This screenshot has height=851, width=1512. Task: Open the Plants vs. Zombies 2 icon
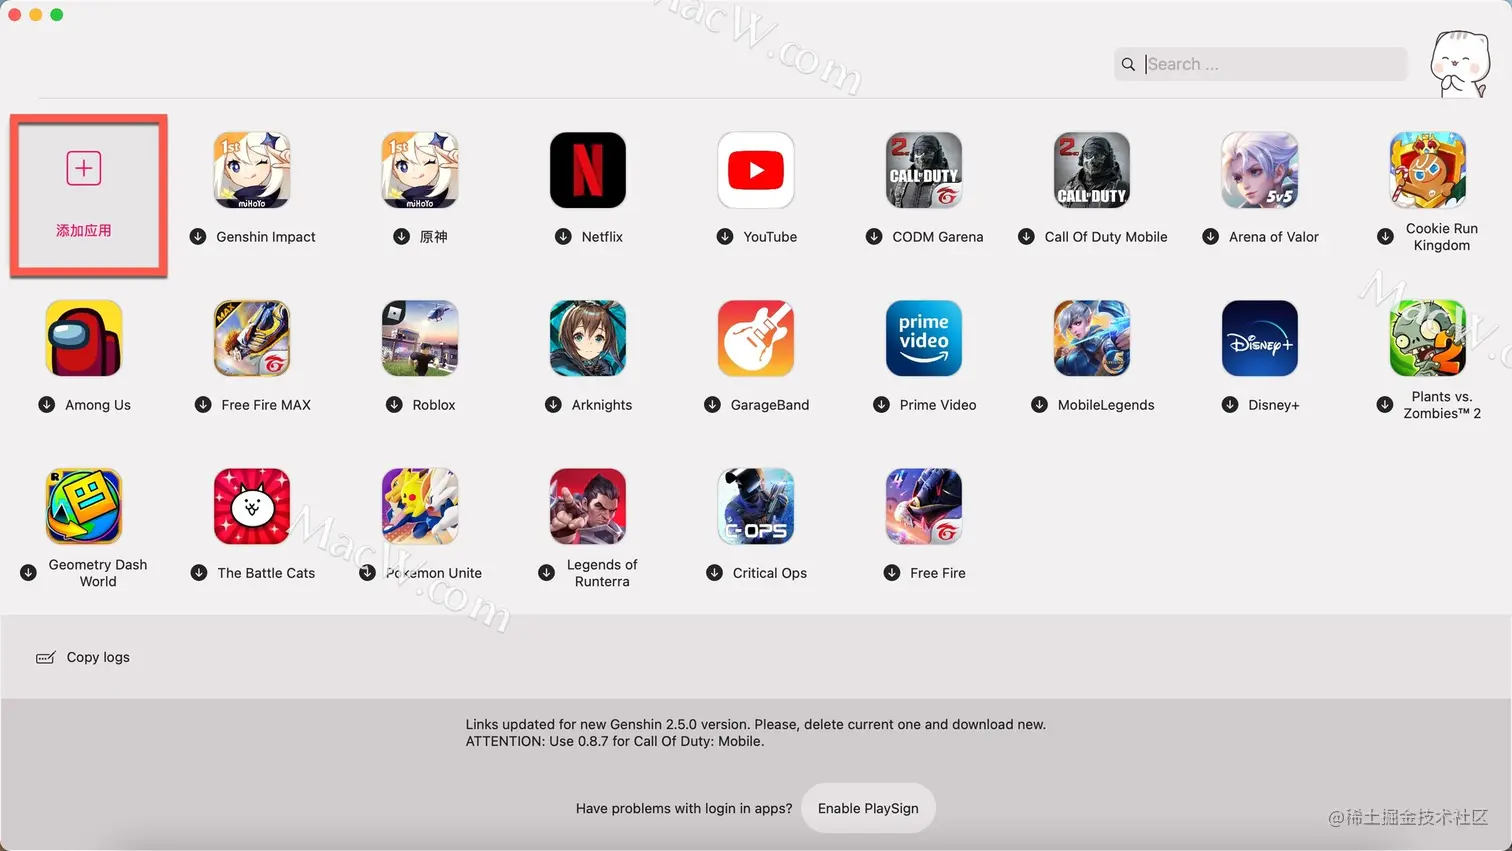click(1428, 338)
